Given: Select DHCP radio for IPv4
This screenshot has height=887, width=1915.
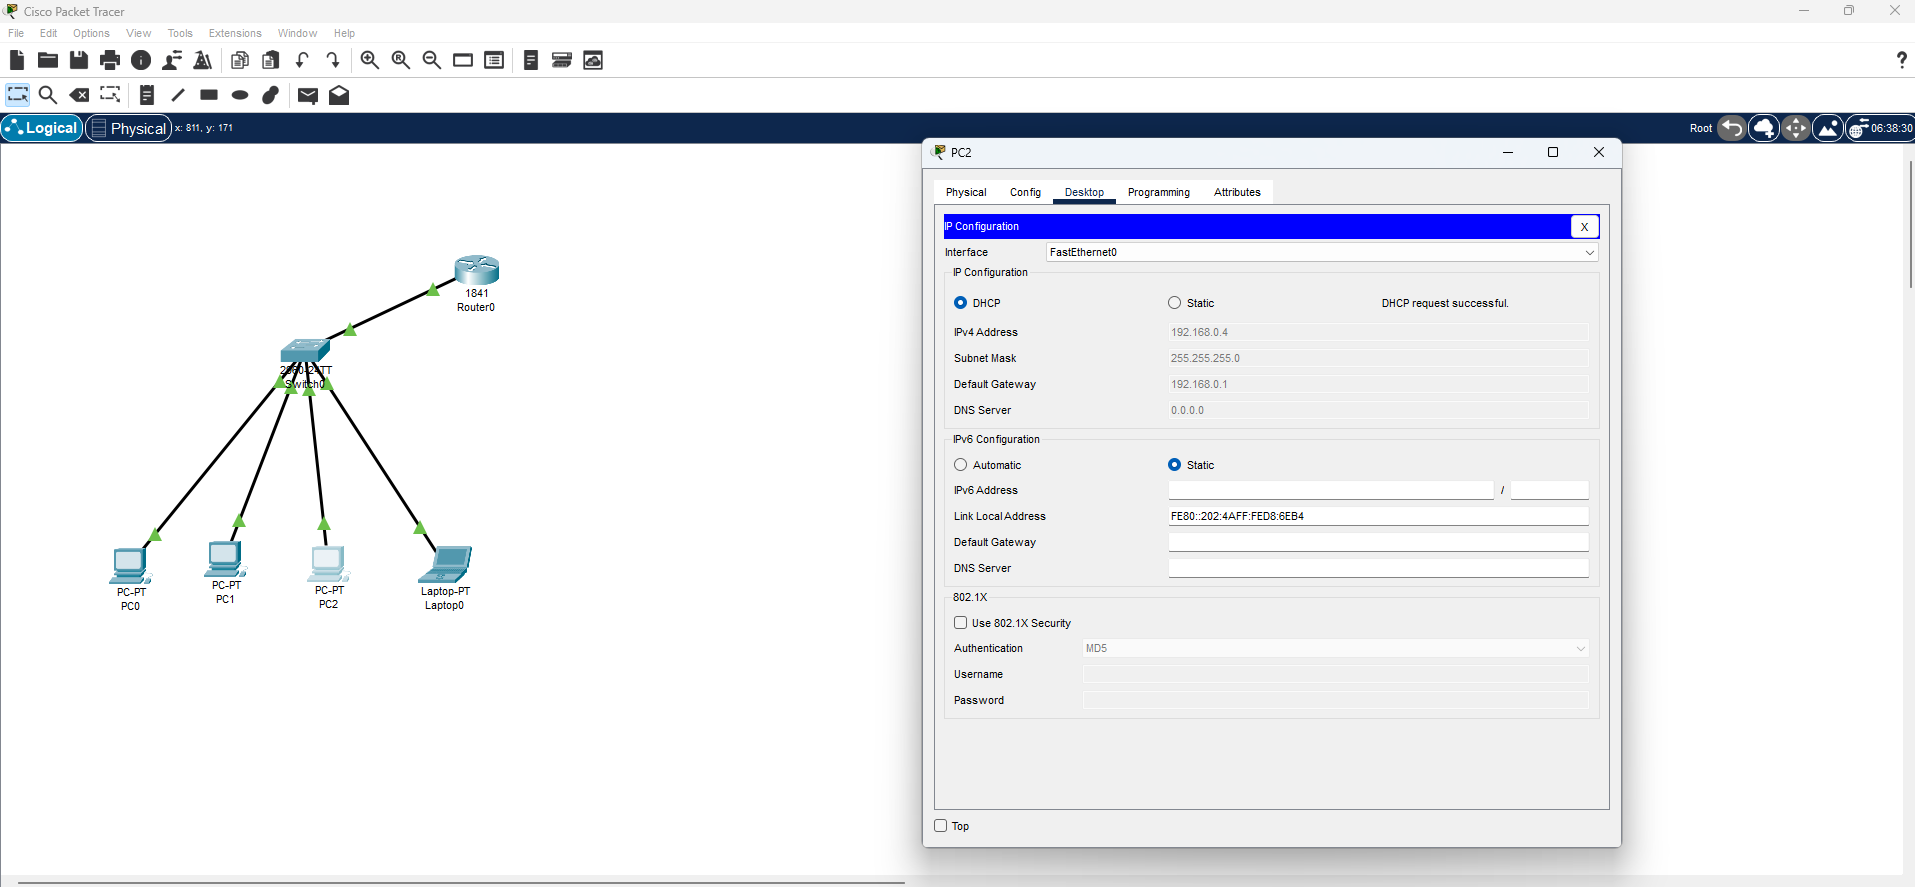Looking at the screenshot, I should (961, 303).
